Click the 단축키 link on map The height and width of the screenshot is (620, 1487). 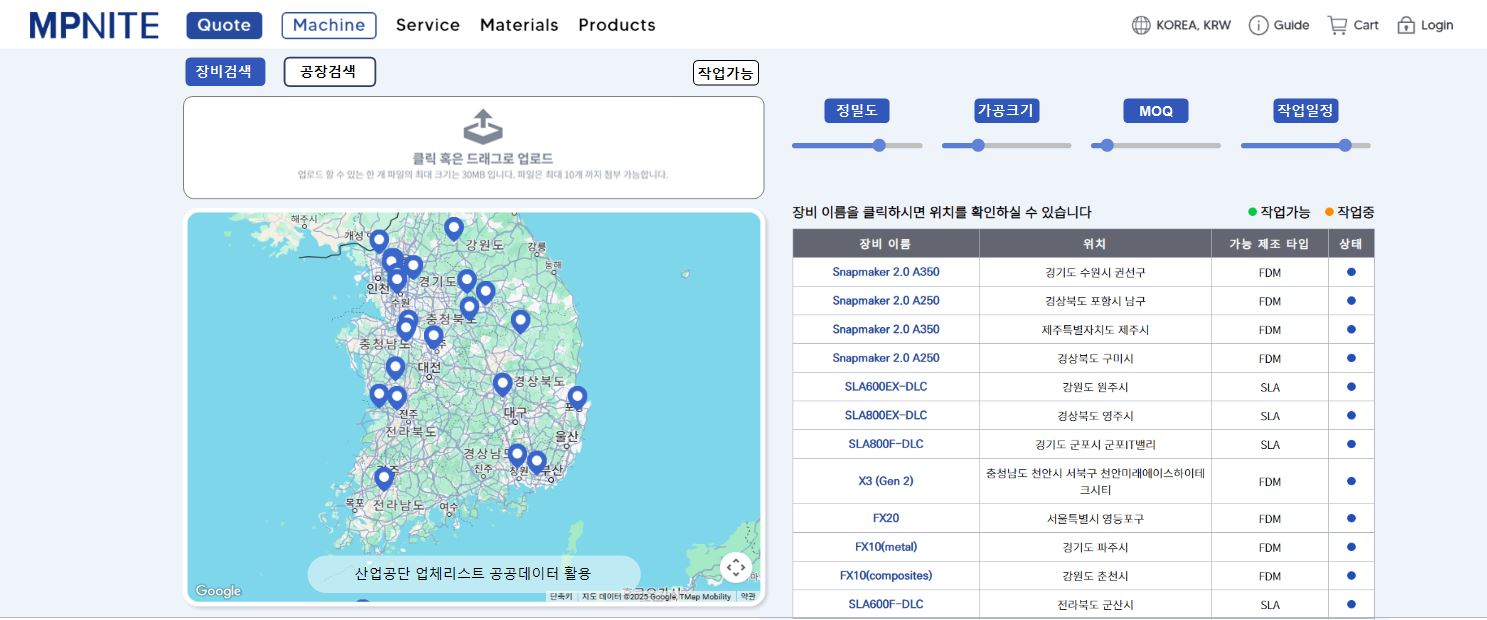[x=562, y=597]
